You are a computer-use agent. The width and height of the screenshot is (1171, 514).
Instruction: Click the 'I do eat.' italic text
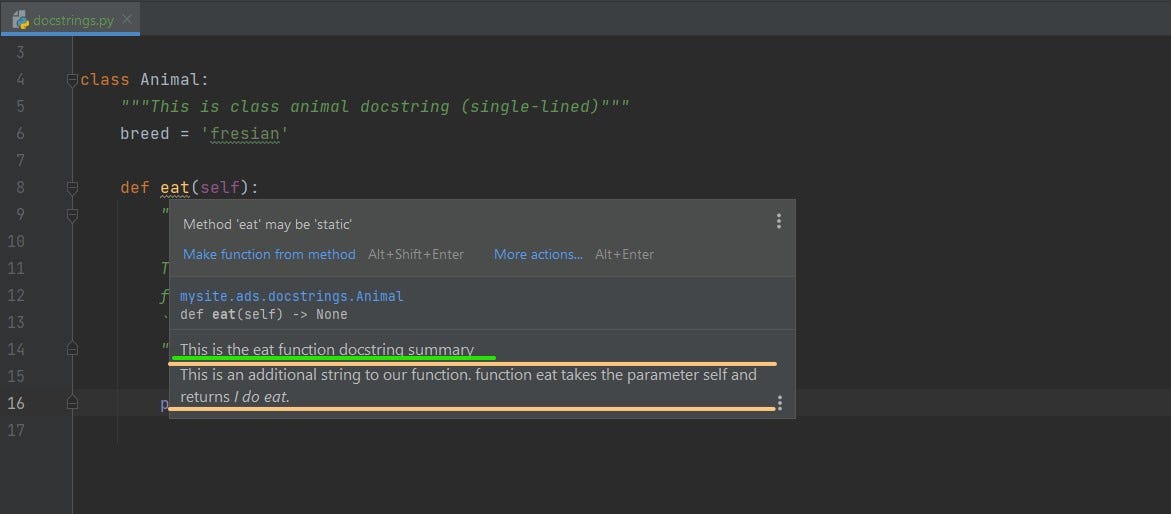click(261, 397)
